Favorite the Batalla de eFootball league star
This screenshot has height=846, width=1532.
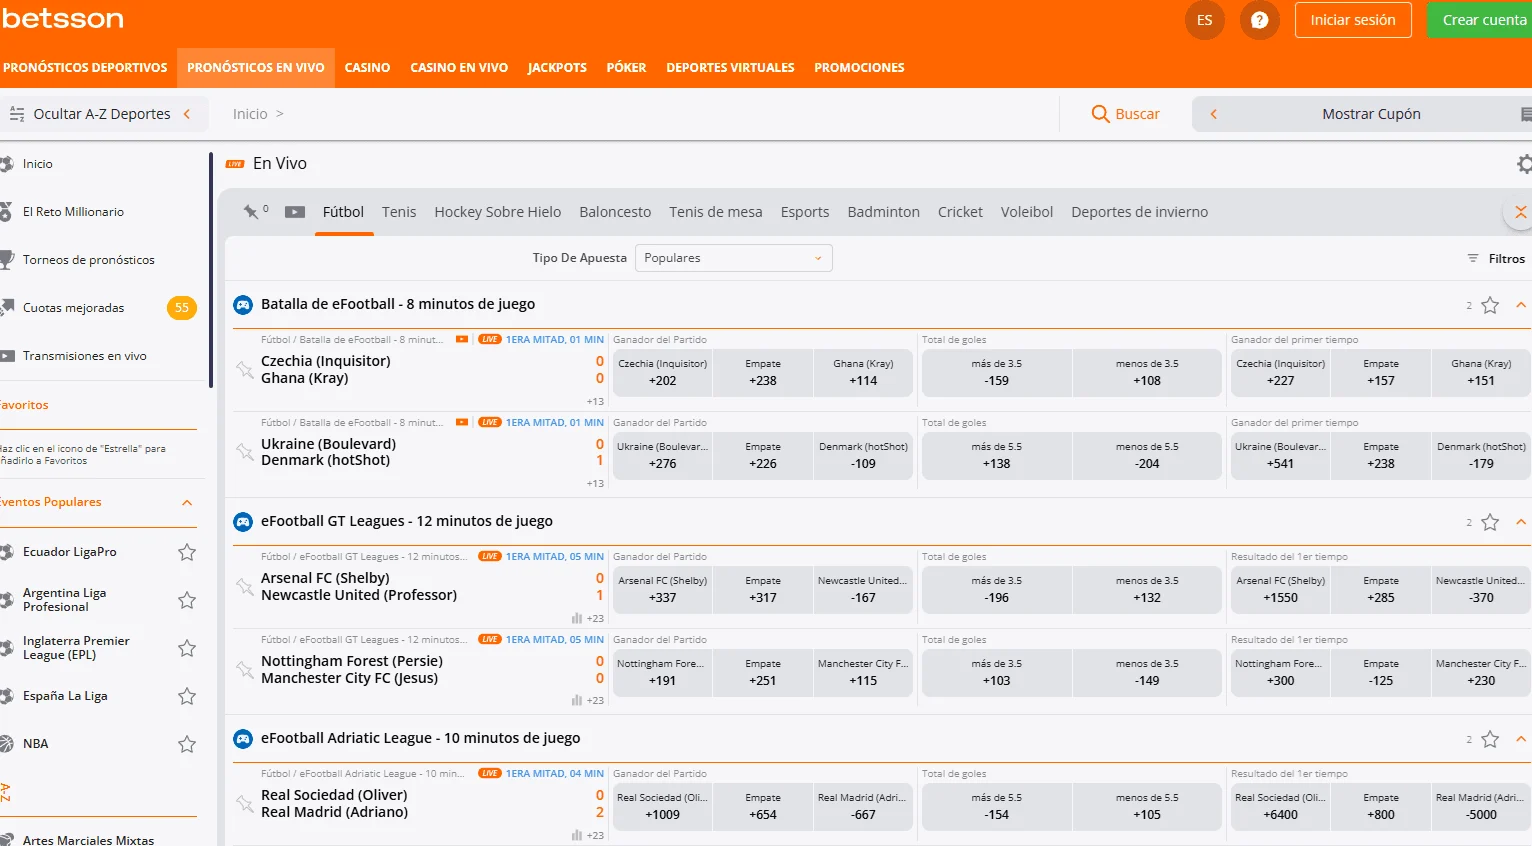tap(1490, 305)
